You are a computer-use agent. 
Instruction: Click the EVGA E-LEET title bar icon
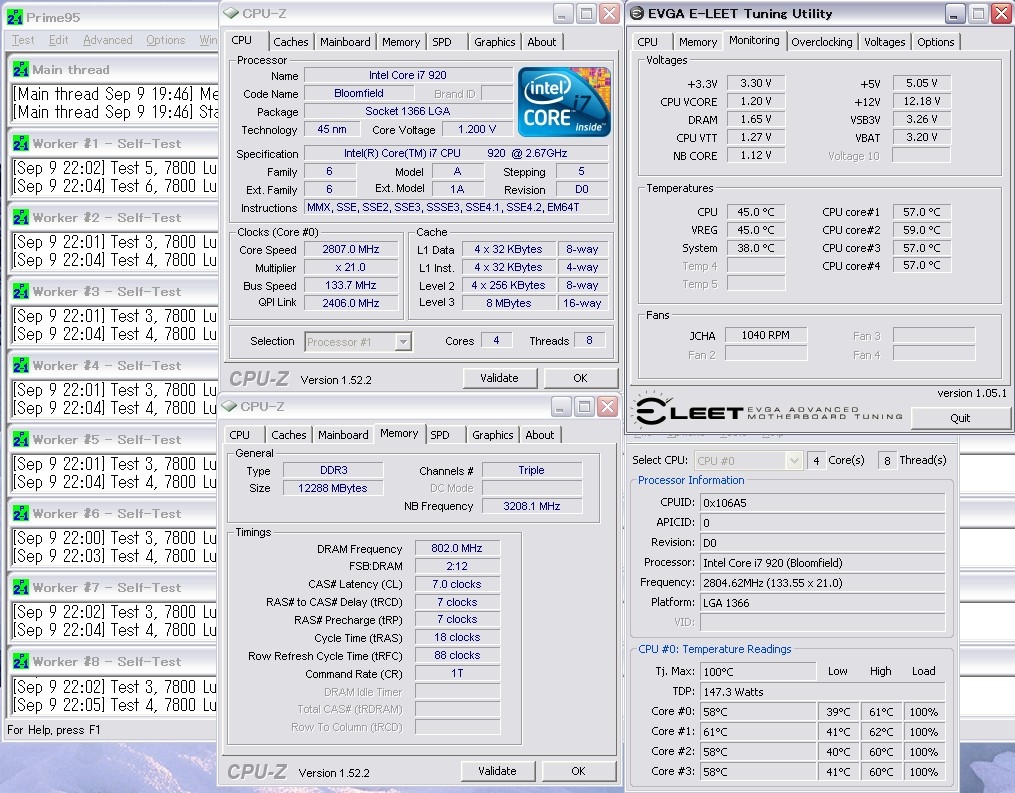[x=637, y=13]
